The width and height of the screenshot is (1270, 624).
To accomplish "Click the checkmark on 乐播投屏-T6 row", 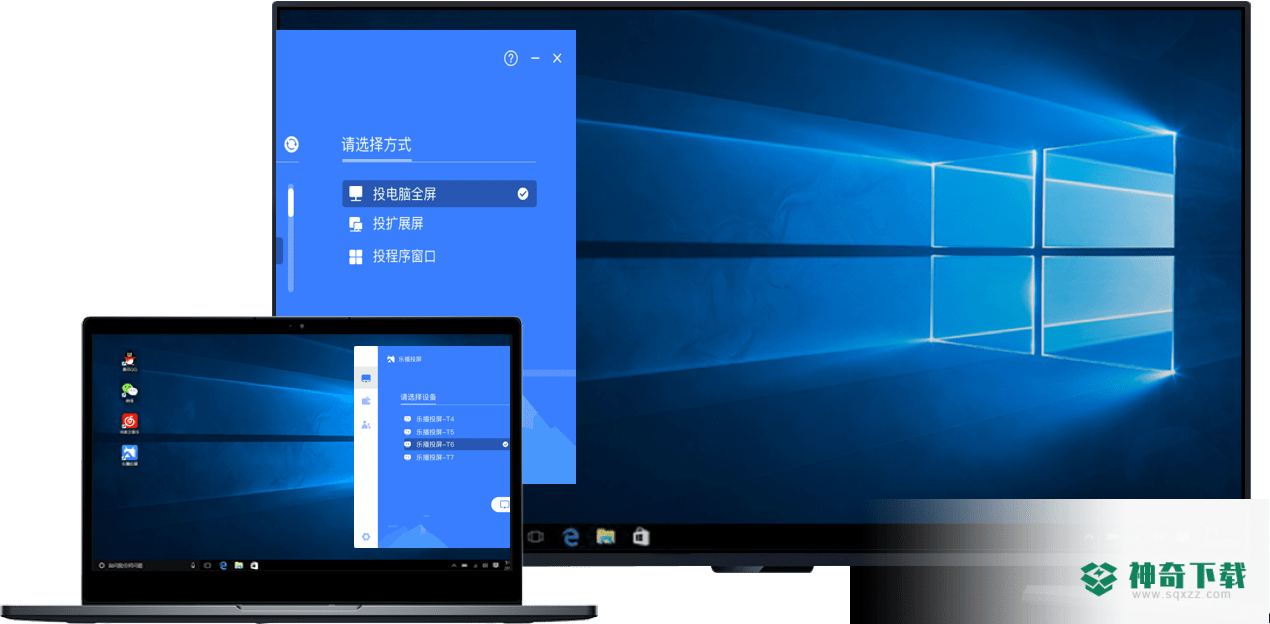I will pyautogui.click(x=505, y=444).
